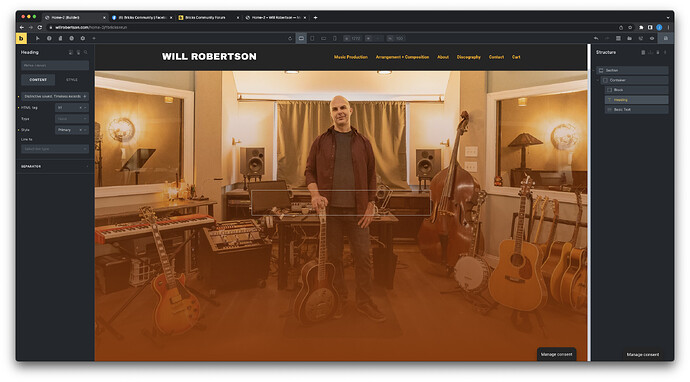
Task: Switch to the Home-2 (Builder) browser tab
Action: click(x=75, y=18)
